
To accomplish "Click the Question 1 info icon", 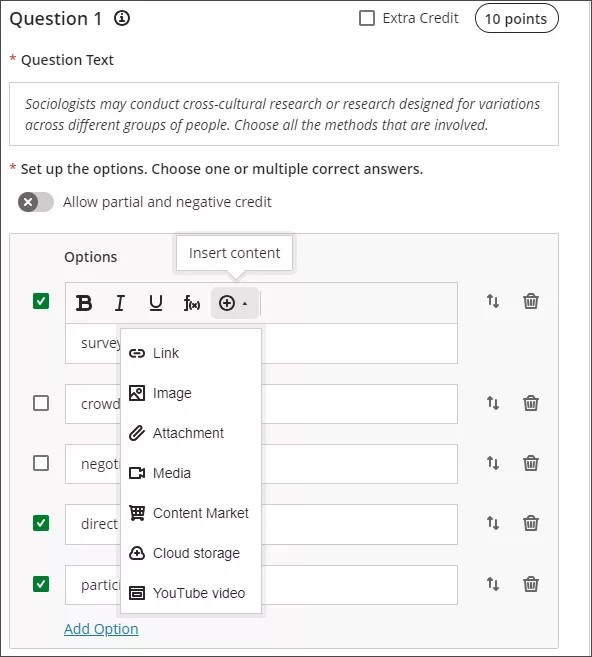I will (x=122, y=18).
